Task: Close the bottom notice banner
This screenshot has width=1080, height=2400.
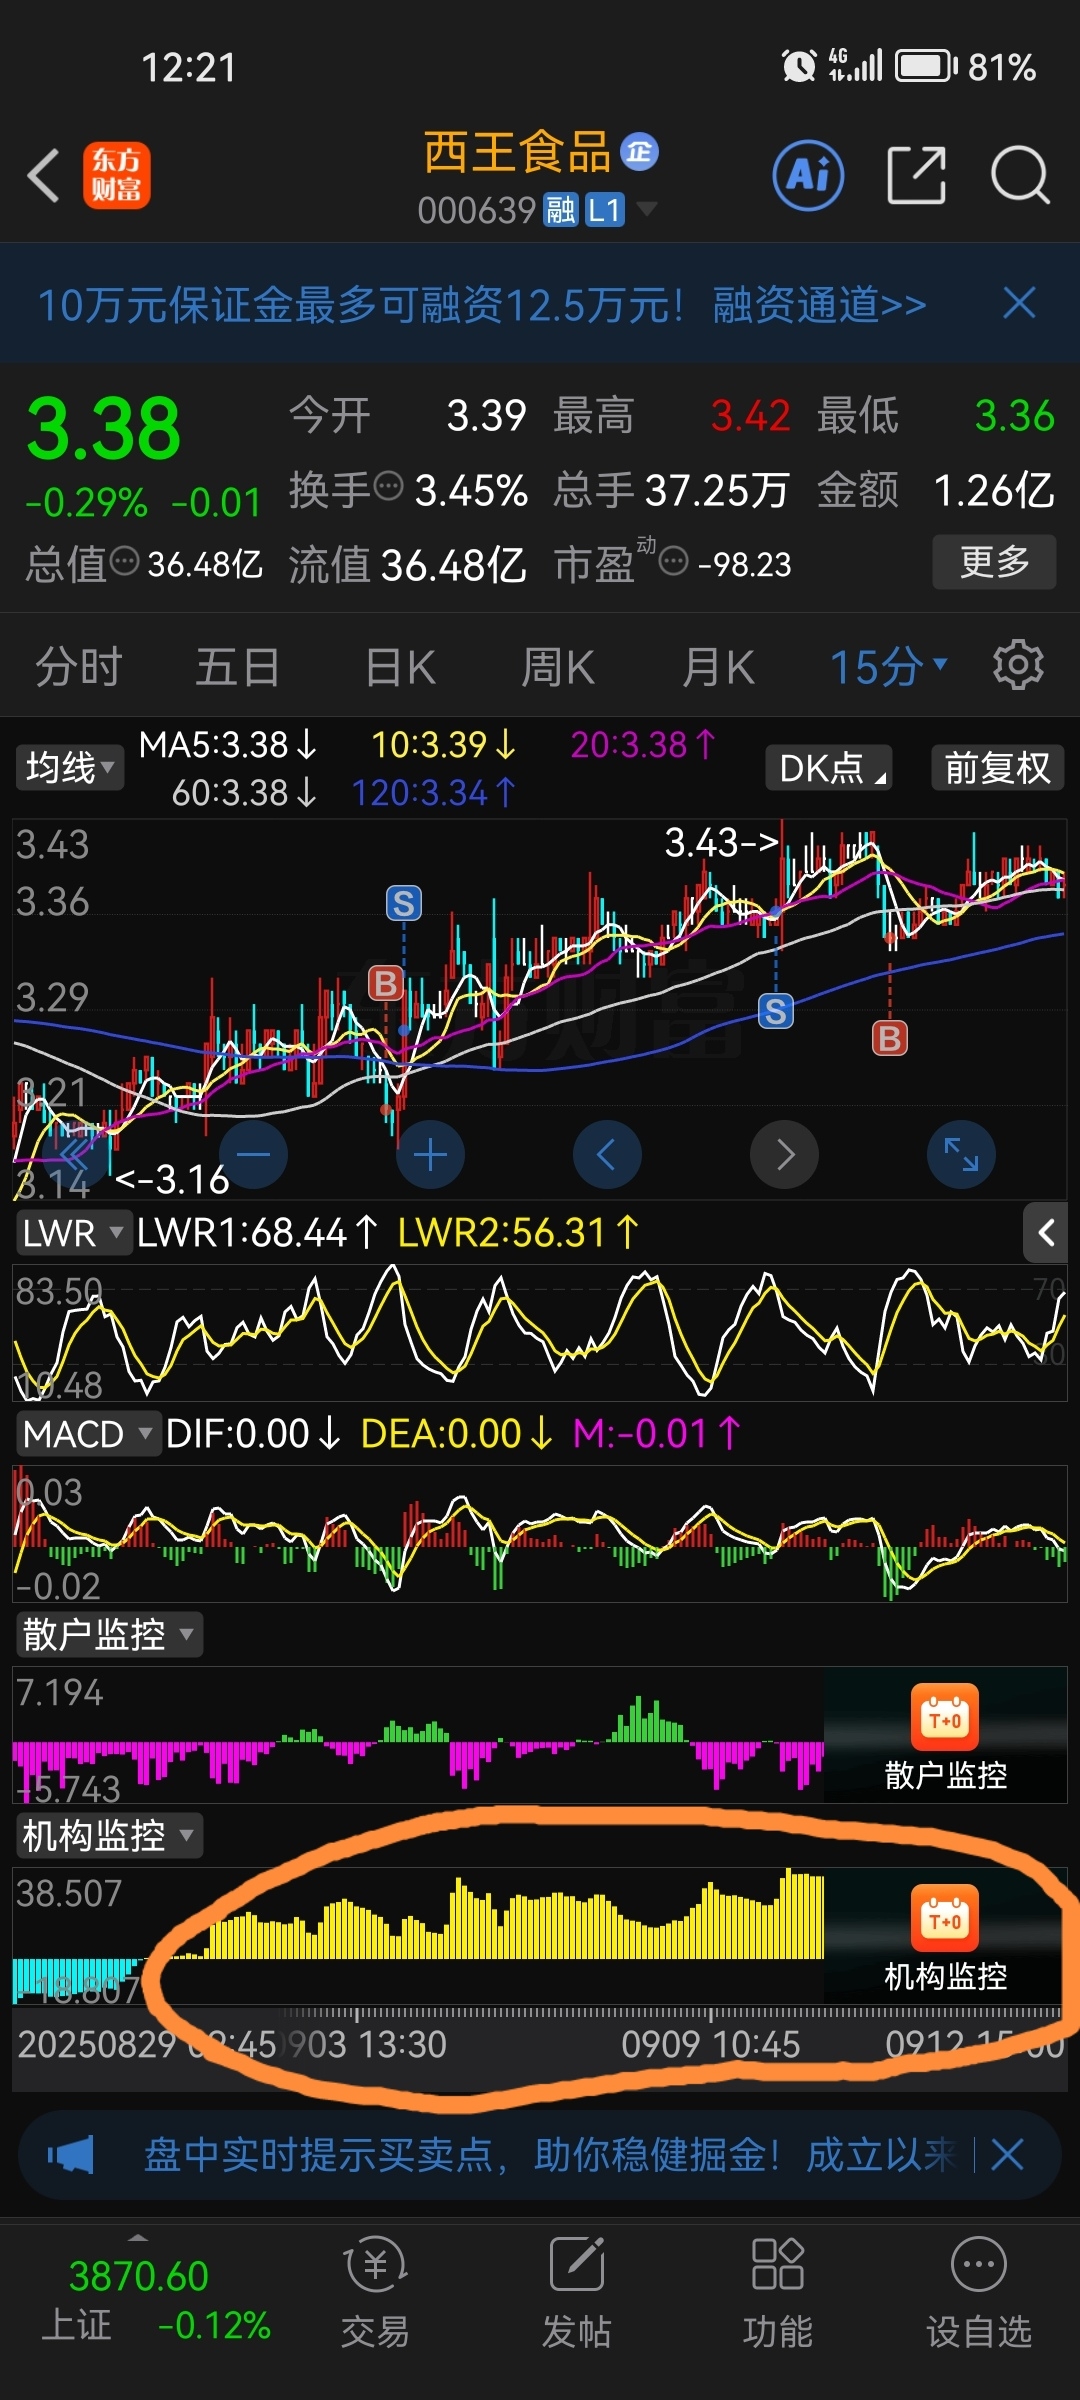Action: click(1008, 2155)
